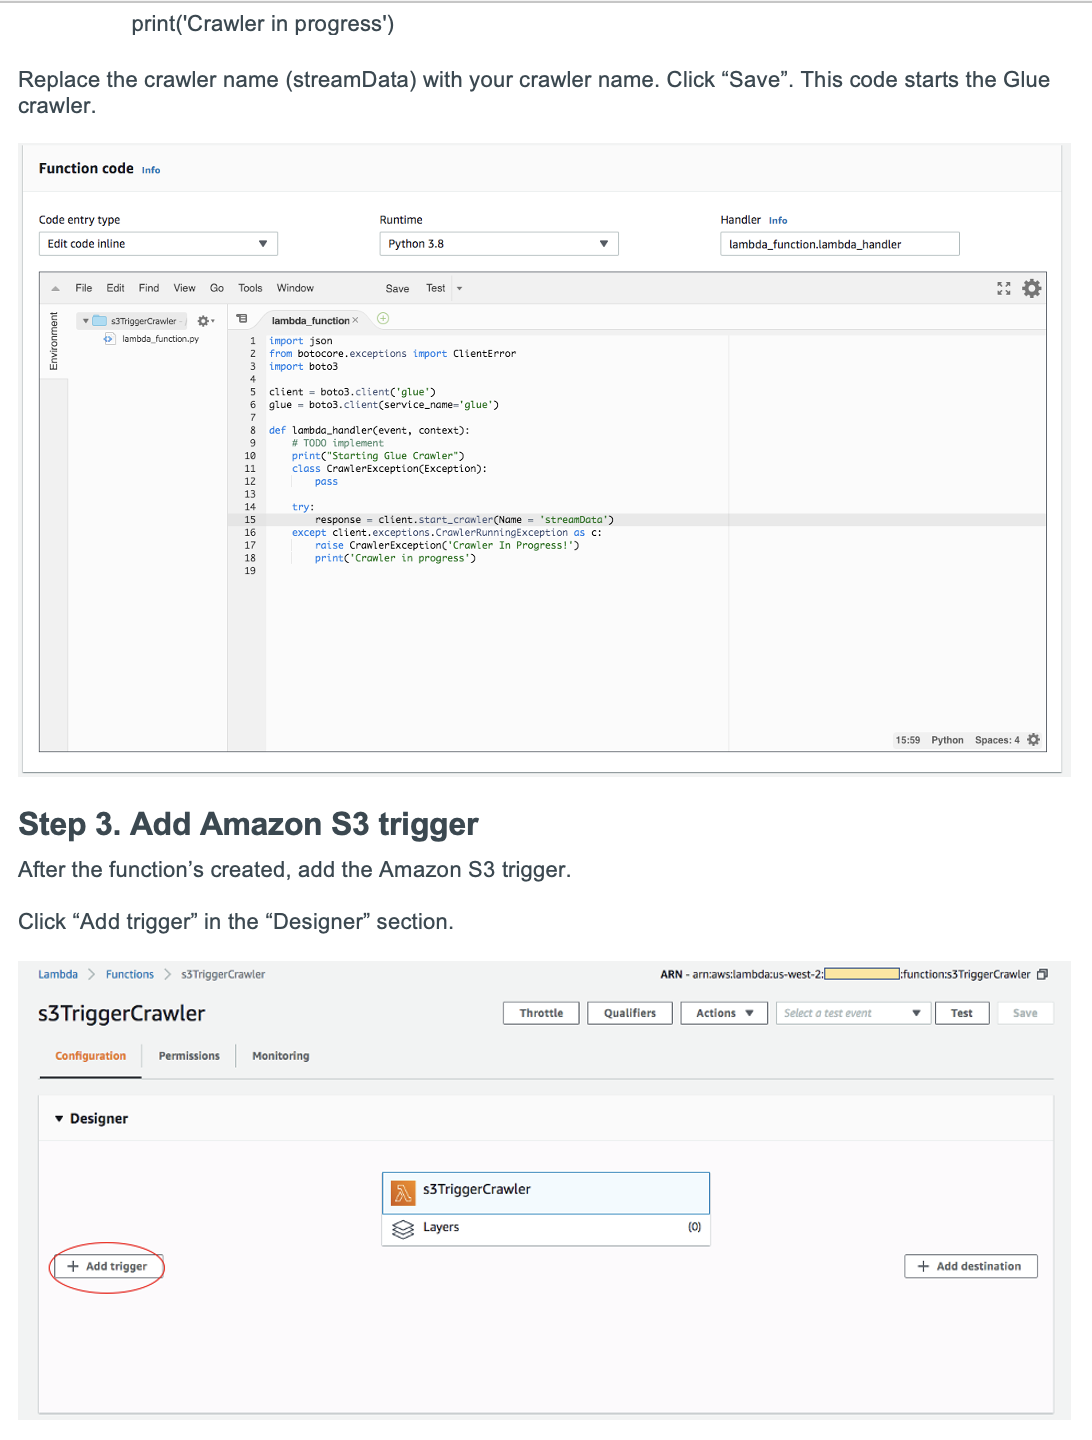This screenshot has height=1440, width=1092.
Task: Collapse the Designer section
Action: pos(59,1119)
